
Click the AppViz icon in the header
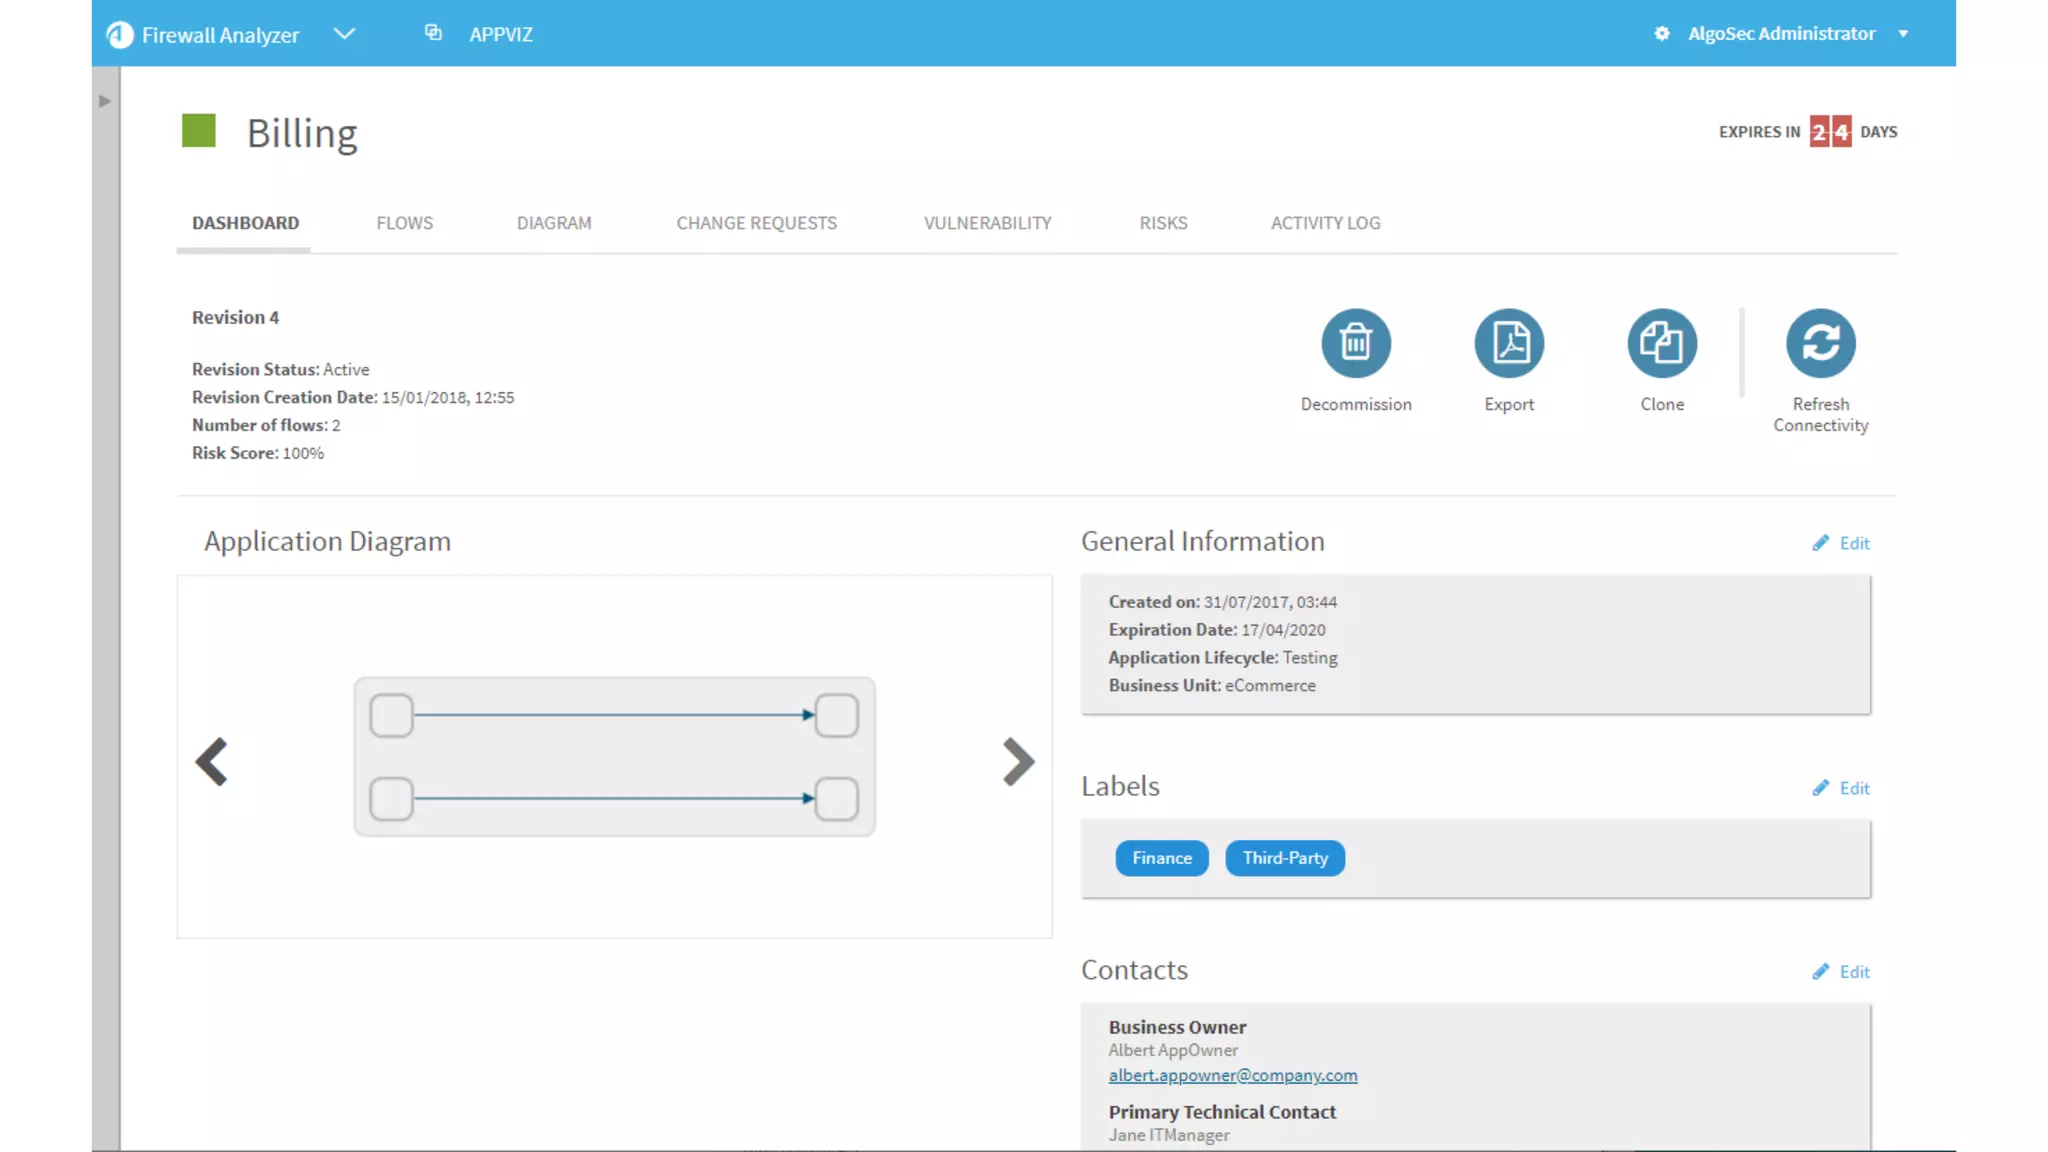(x=433, y=33)
